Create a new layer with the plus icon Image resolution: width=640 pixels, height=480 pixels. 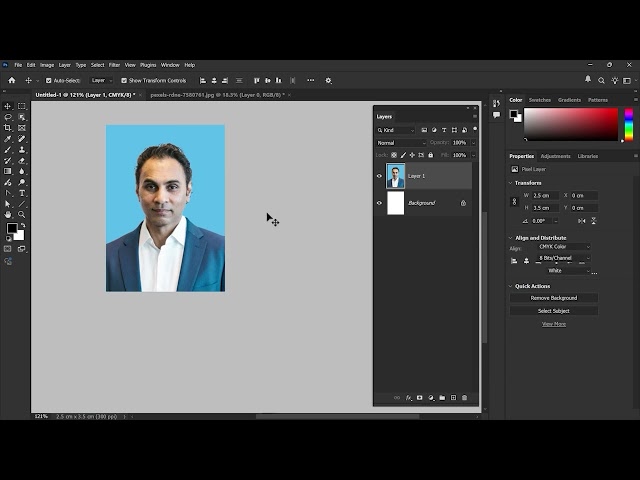point(453,398)
